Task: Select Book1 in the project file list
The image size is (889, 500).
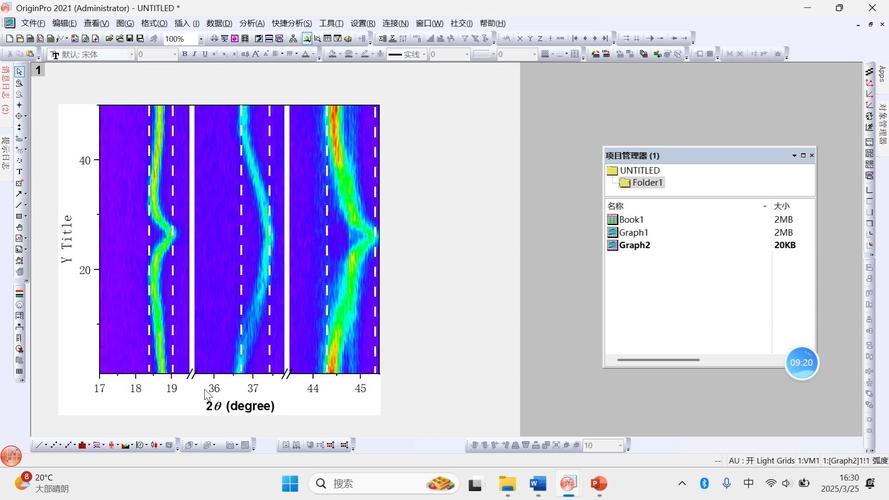Action: tap(630, 220)
